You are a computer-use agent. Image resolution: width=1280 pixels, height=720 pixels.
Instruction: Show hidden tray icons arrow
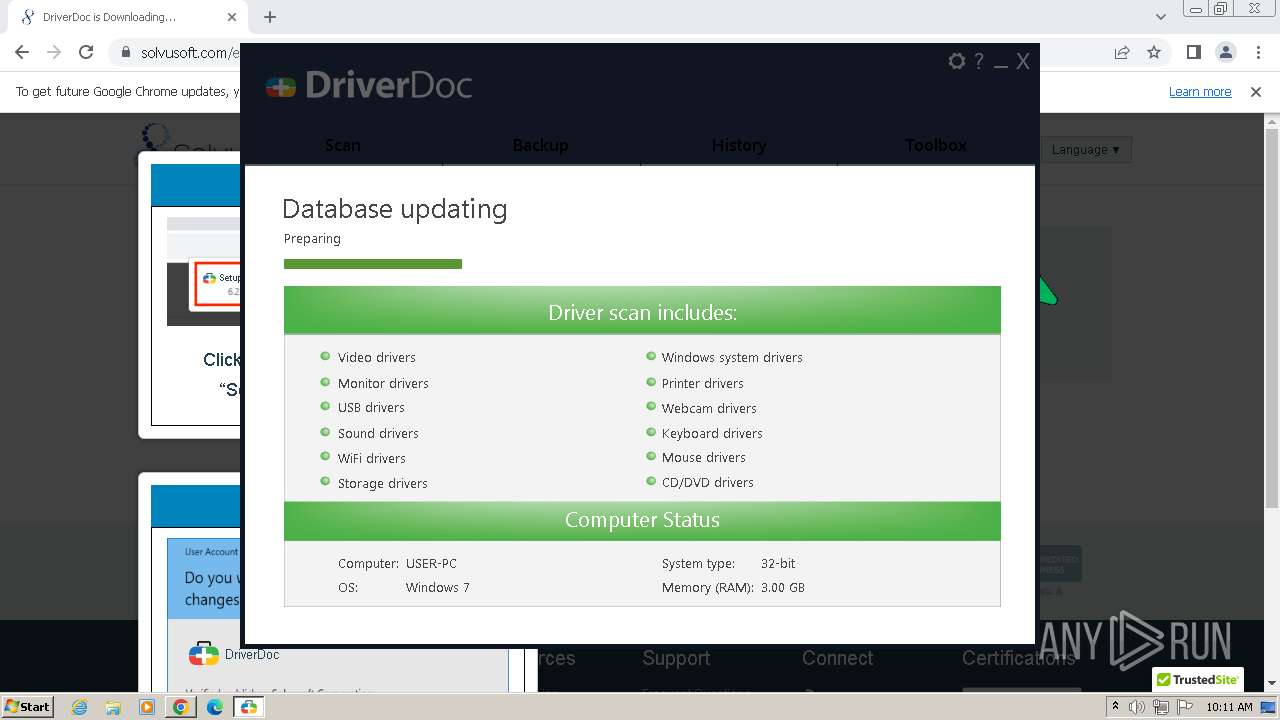1115,706
